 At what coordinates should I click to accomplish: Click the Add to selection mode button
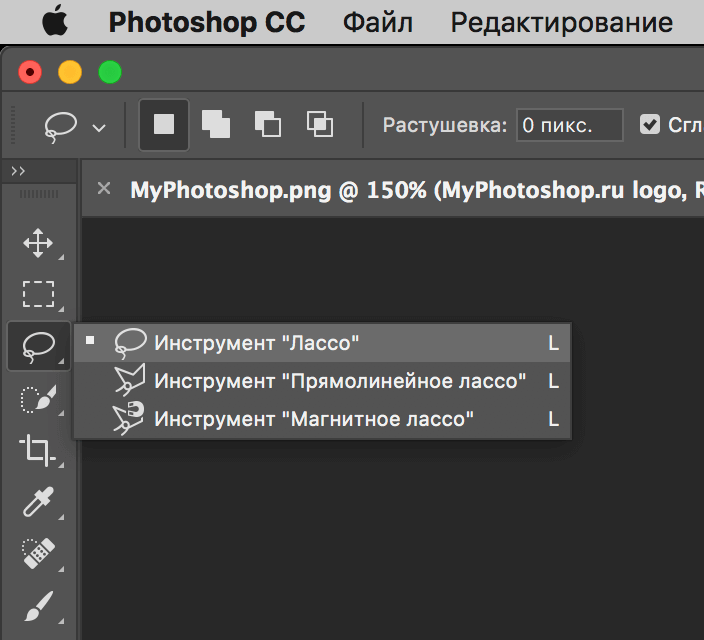pyautogui.click(x=216, y=124)
